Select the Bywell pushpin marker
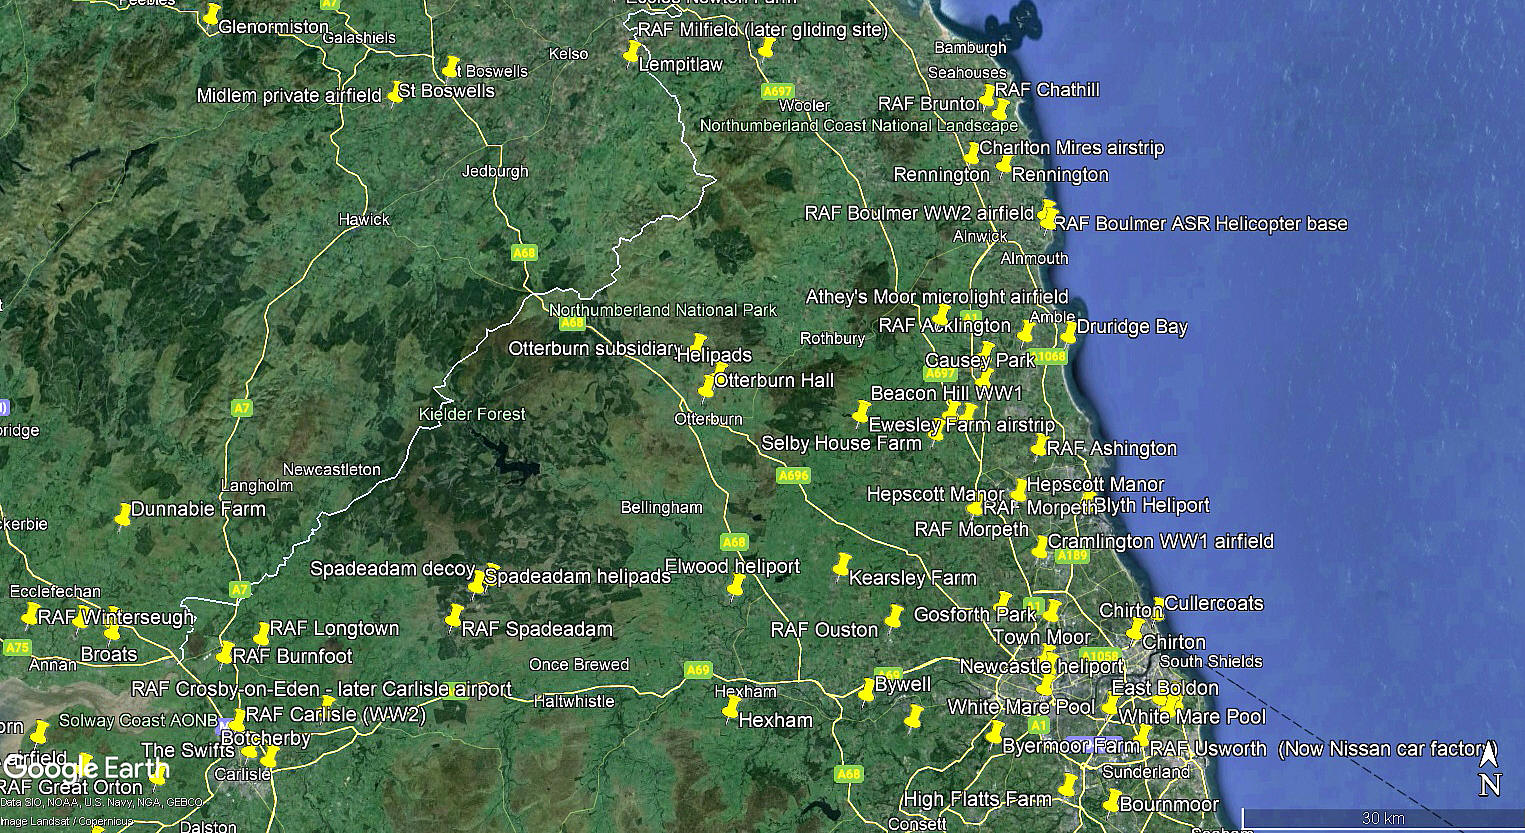1525x833 pixels. [867, 690]
